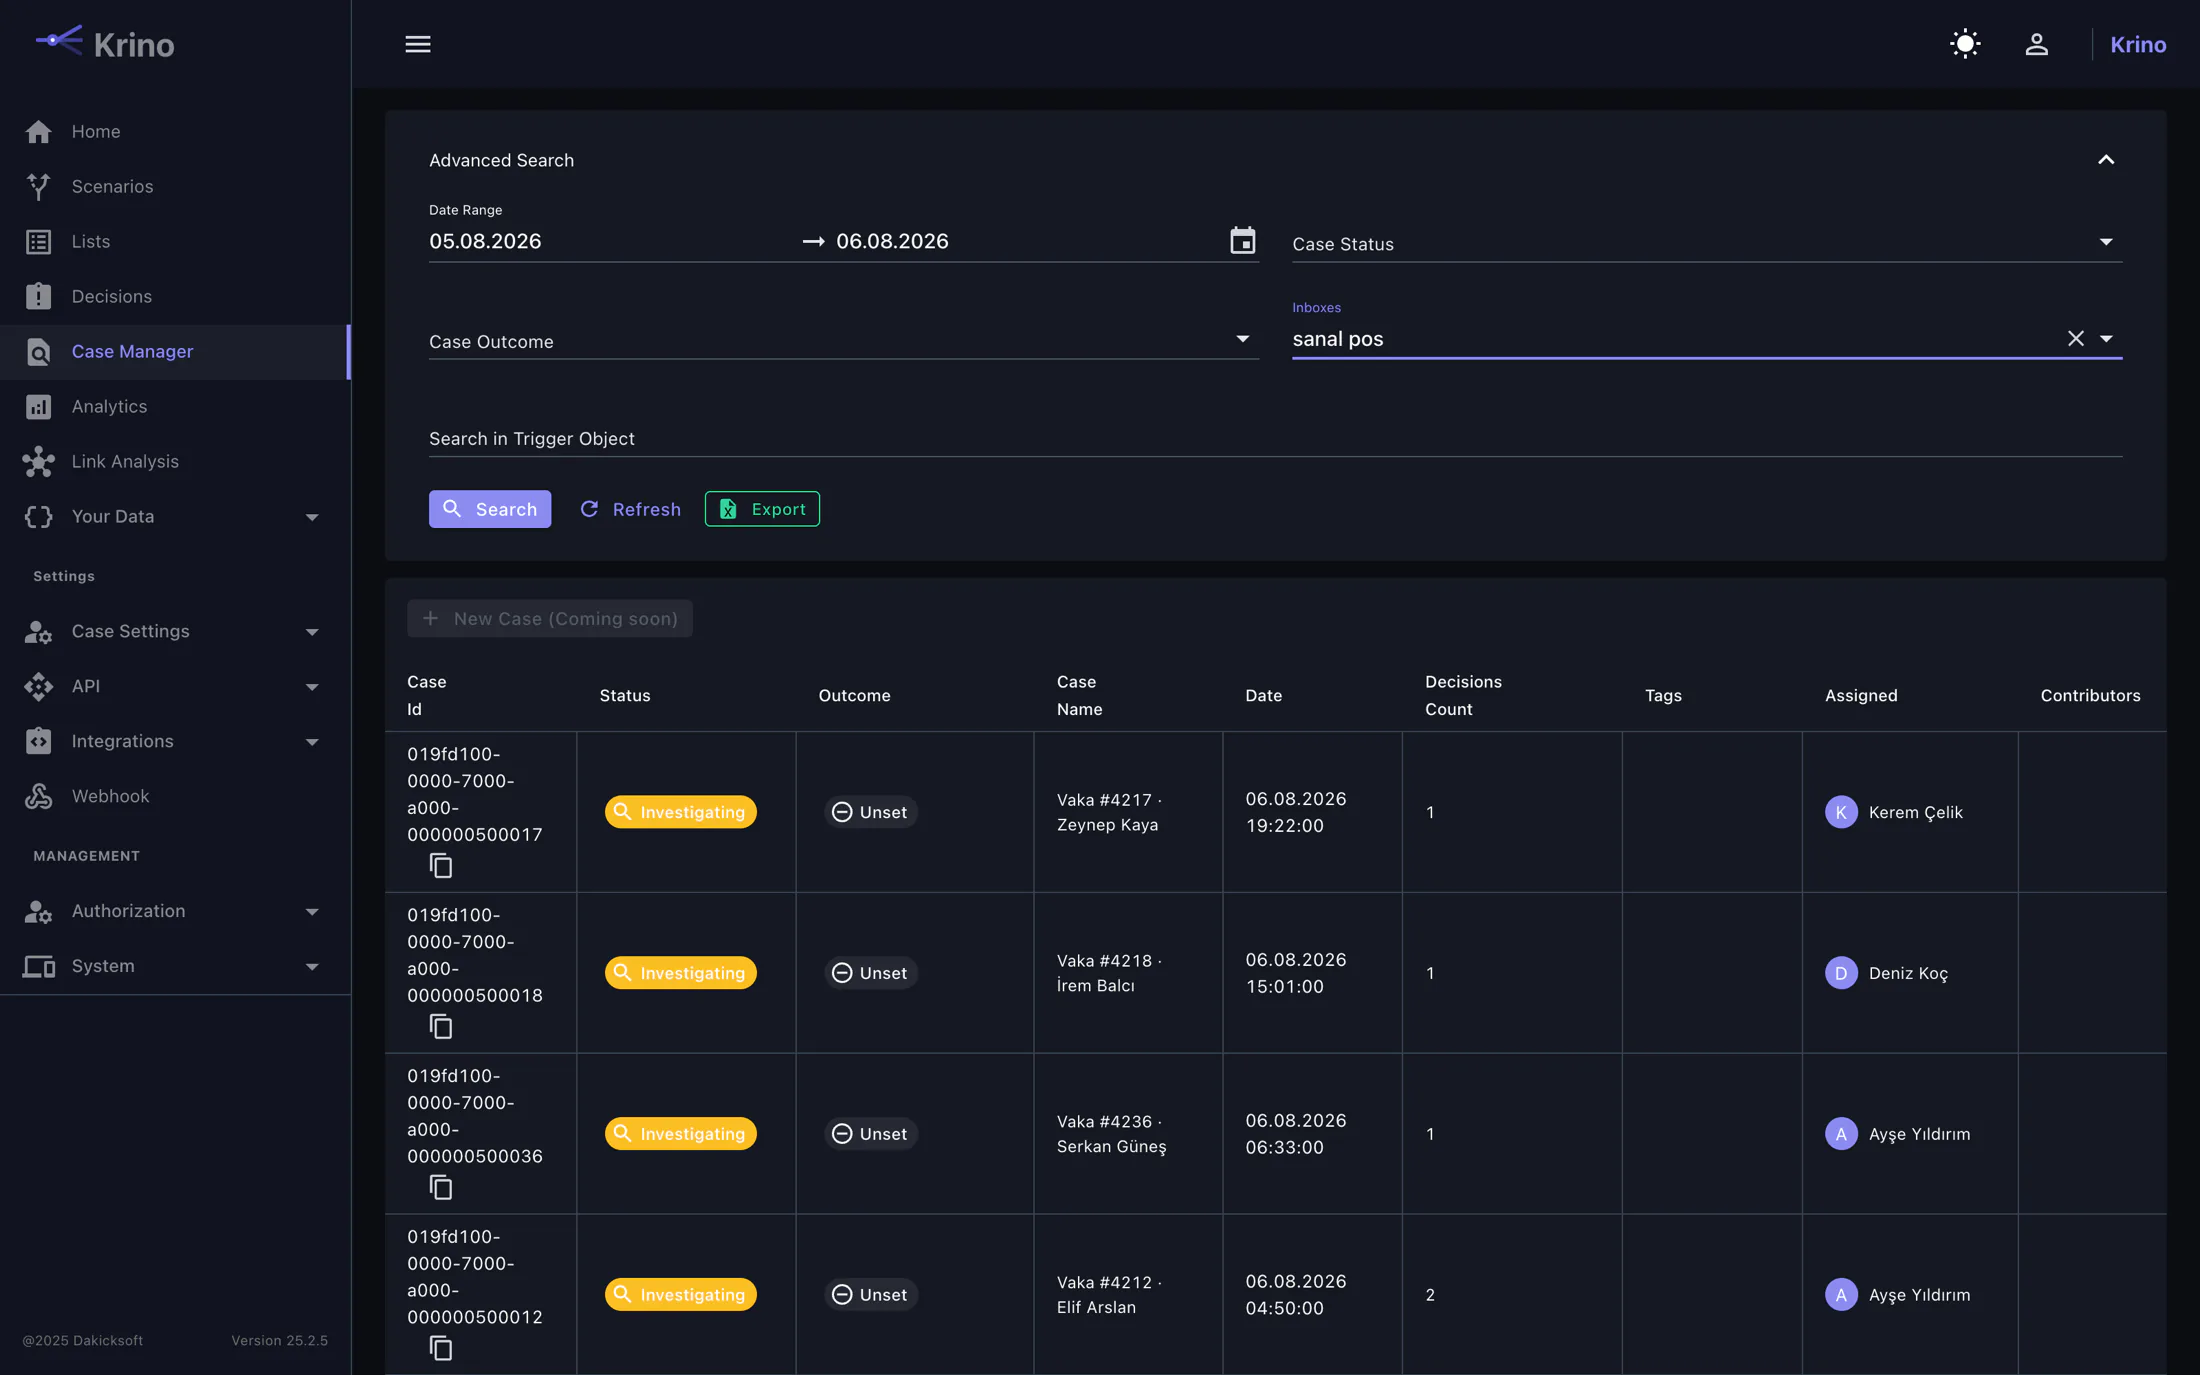Copy case ID ending in 500036

pos(441,1188)
